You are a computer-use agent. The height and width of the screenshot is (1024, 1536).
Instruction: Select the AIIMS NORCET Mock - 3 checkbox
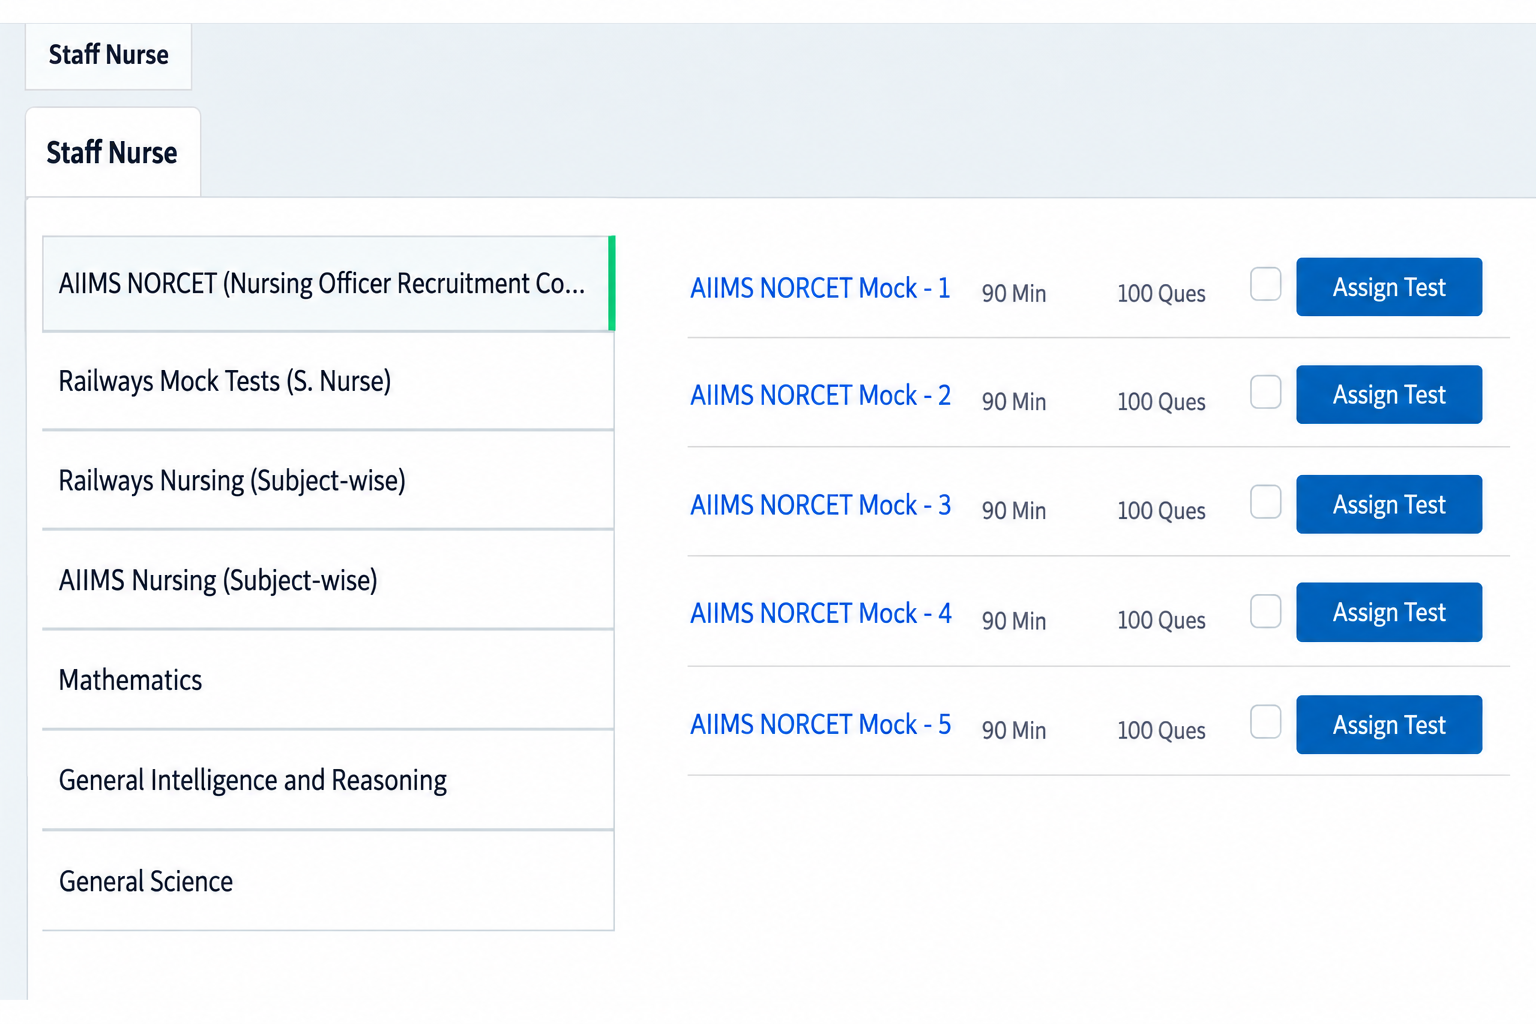(1265, 502)
